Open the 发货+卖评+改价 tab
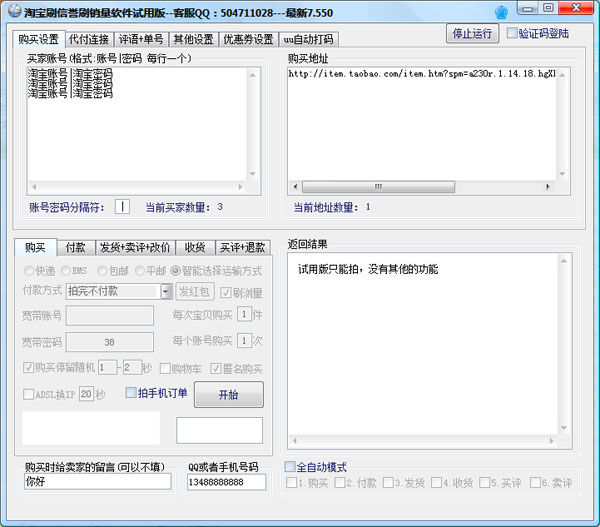 (x=135, y=248)
